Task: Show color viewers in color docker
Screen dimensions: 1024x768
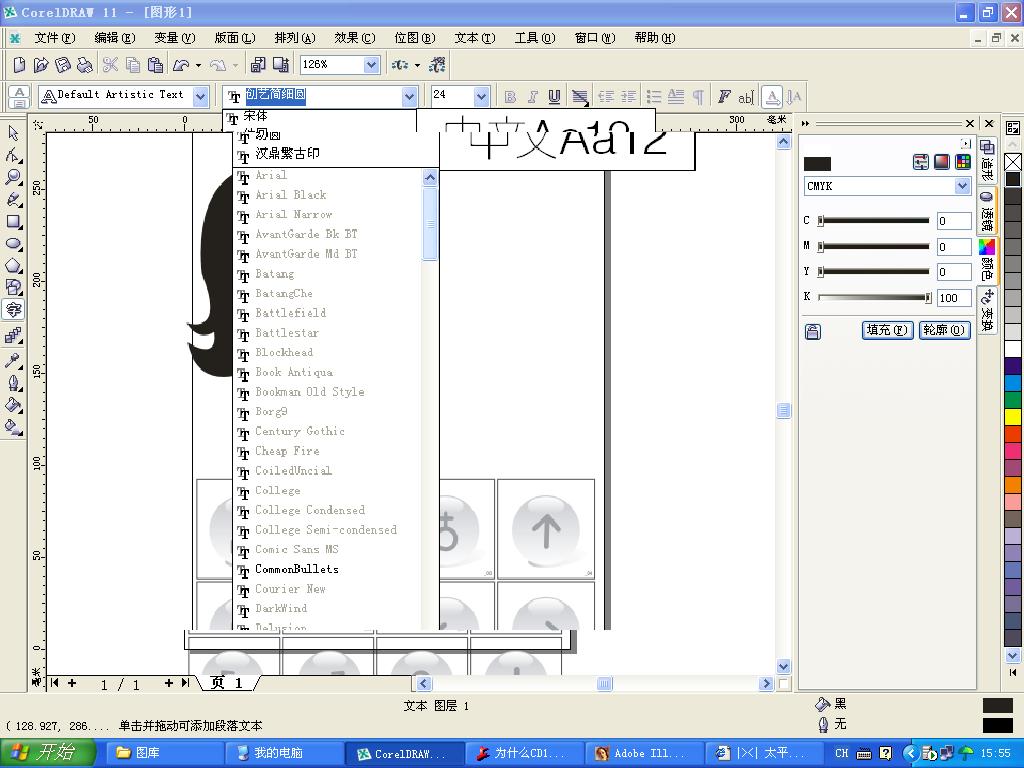Action: click(942, 162)
